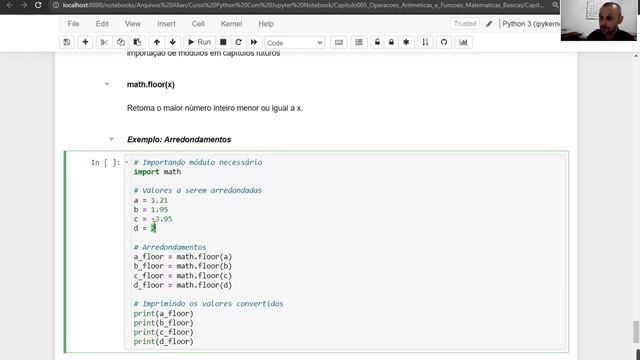Go back in browser
This screenshot has height=360, width=640.
10,5
